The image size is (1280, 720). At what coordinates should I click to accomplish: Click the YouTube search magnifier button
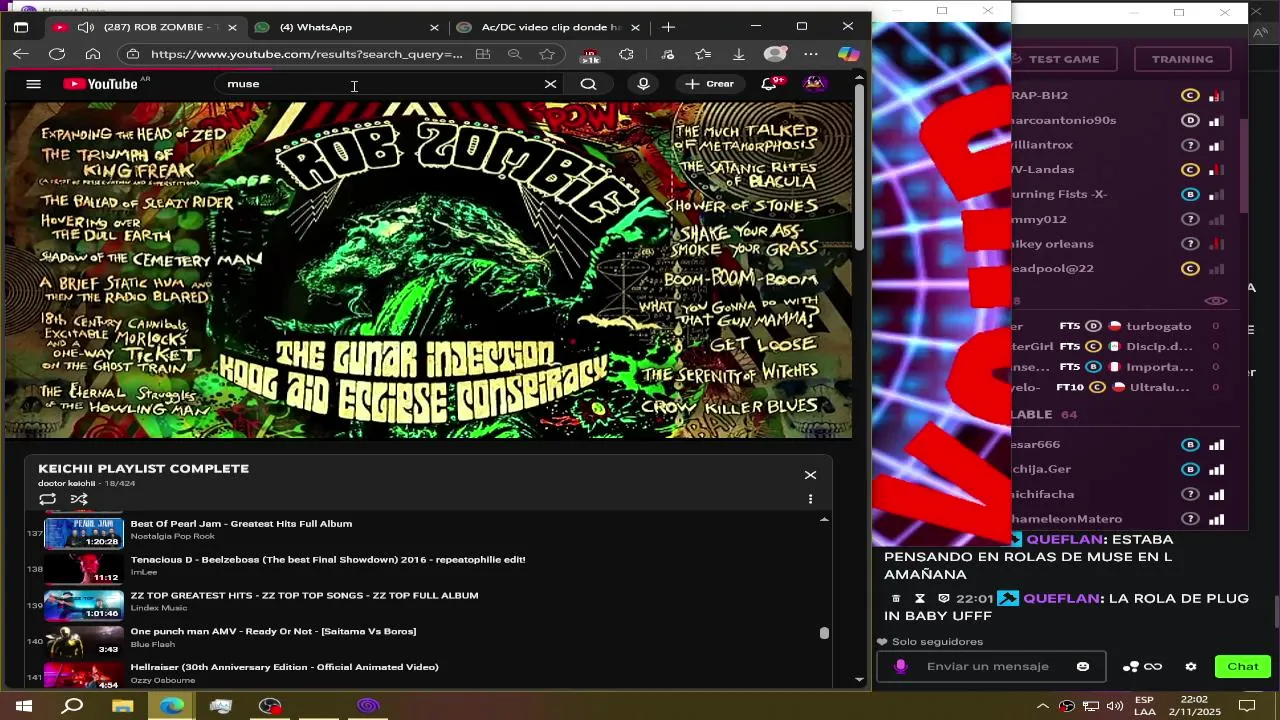click(x=588, y=84)
